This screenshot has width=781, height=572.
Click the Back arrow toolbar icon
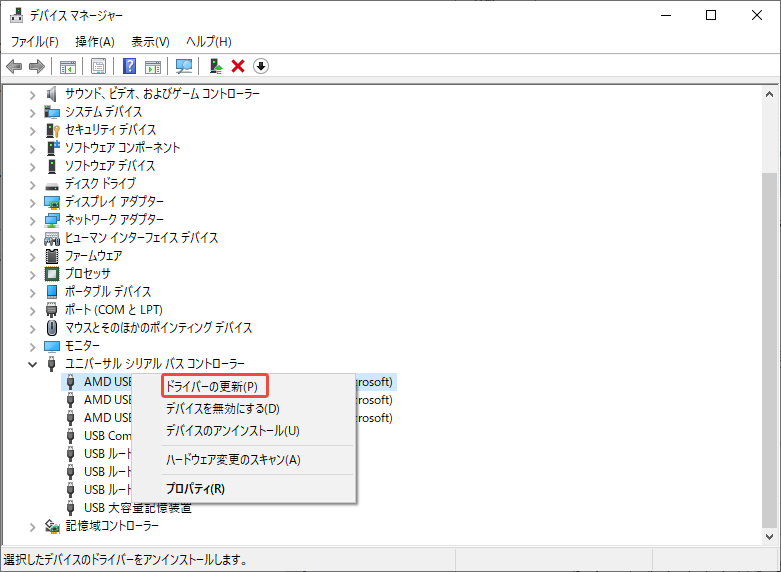click(x=14, y=66)
